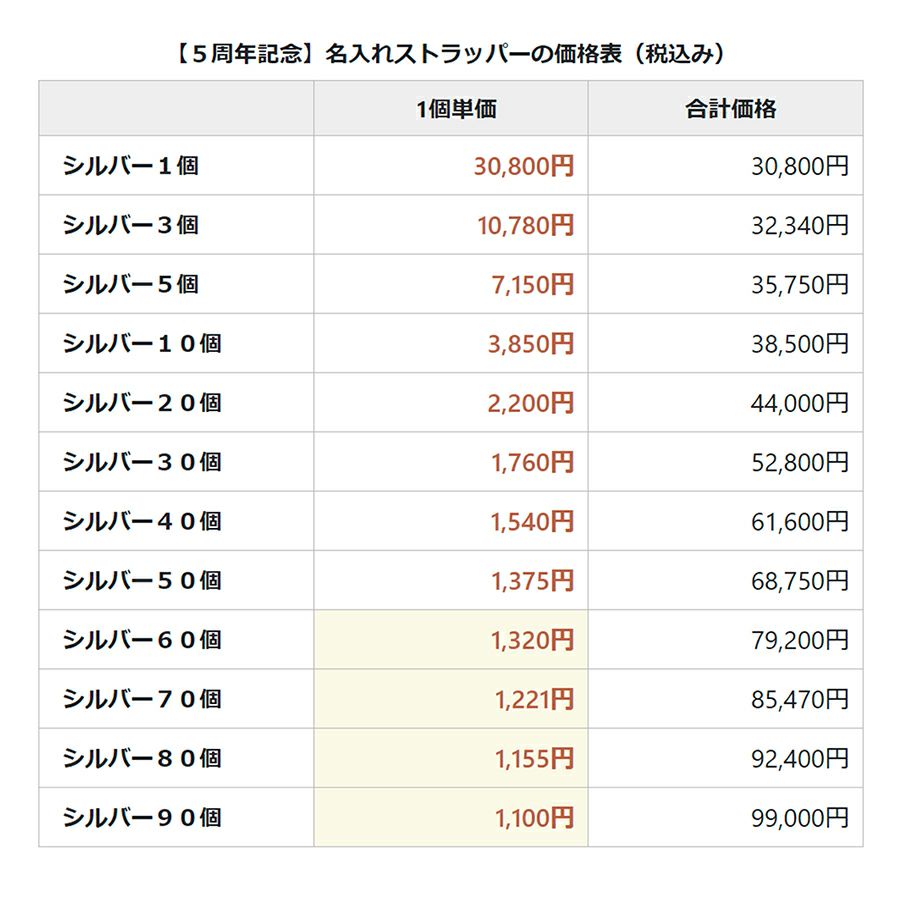Click the 1,375円 unit price cell
This screenshot has height=900, width=900.
(532, 580)
